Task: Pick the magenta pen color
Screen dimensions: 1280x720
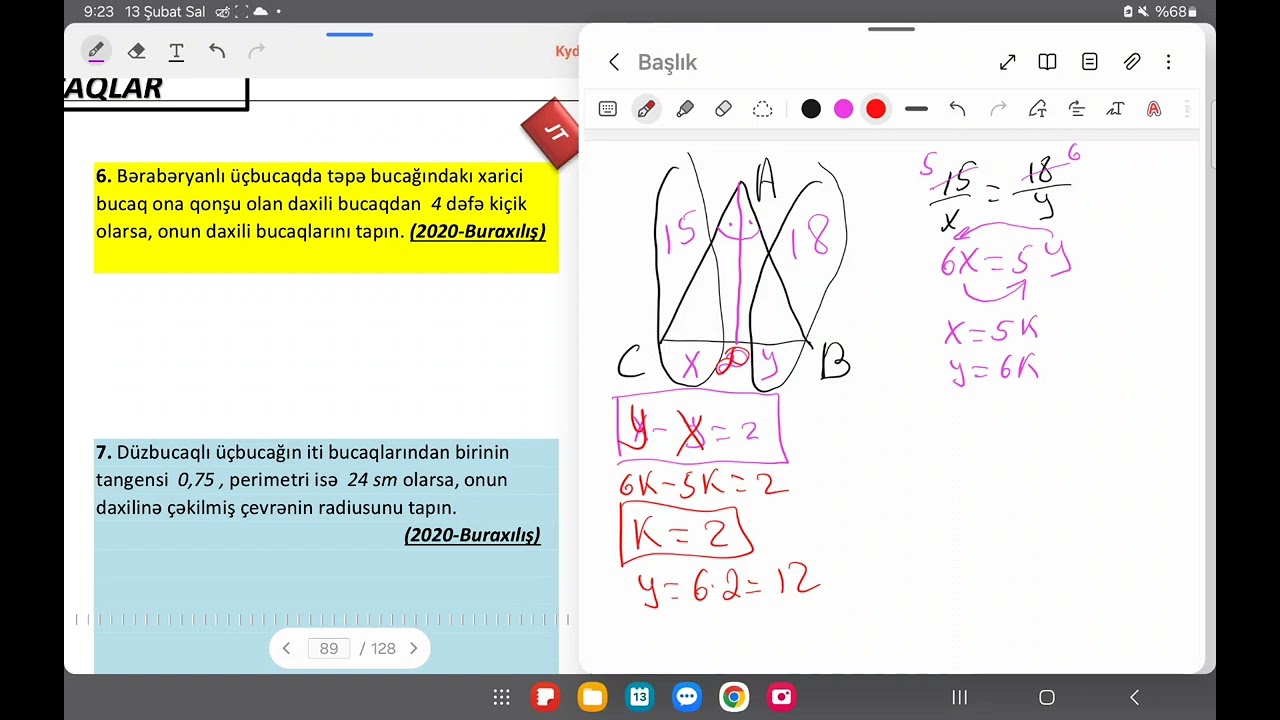Action: click(x=843, y=109)
